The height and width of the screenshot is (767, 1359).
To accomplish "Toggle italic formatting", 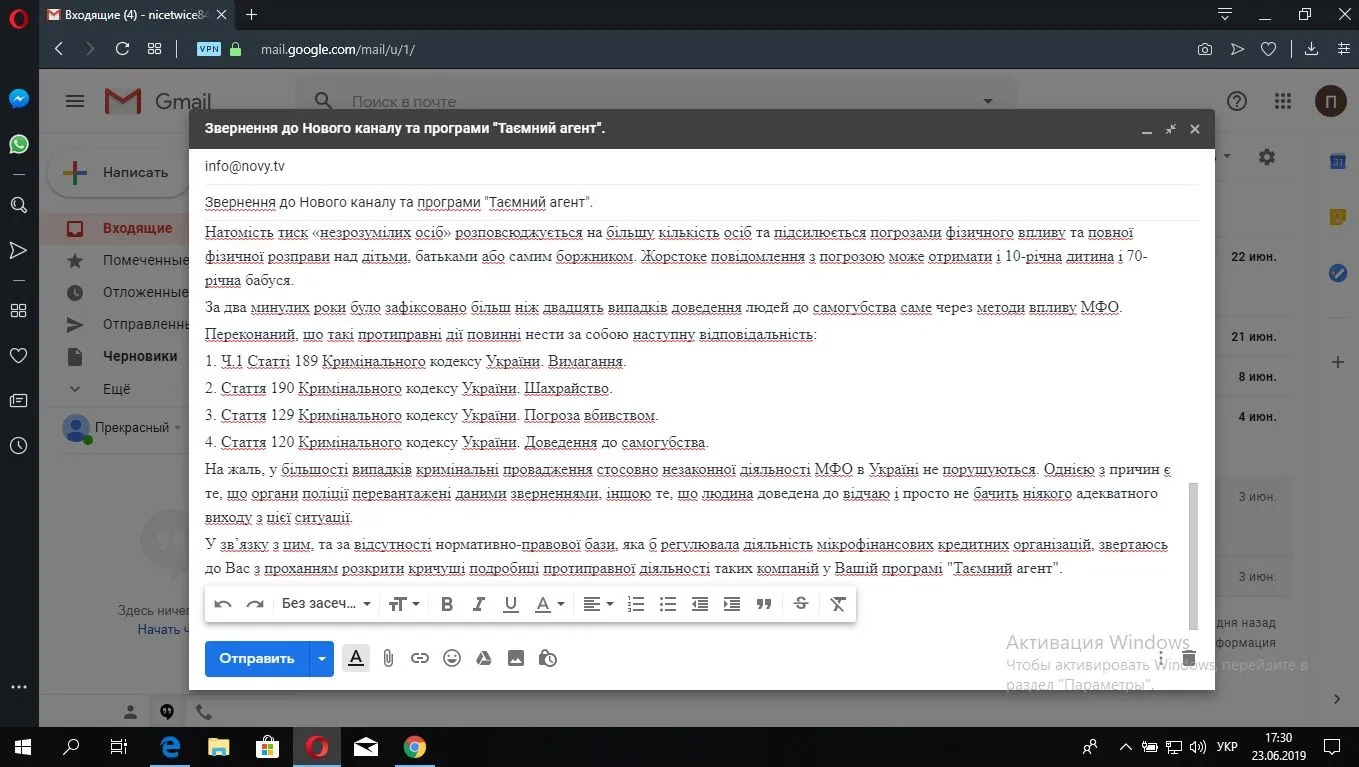I will 479,604.
